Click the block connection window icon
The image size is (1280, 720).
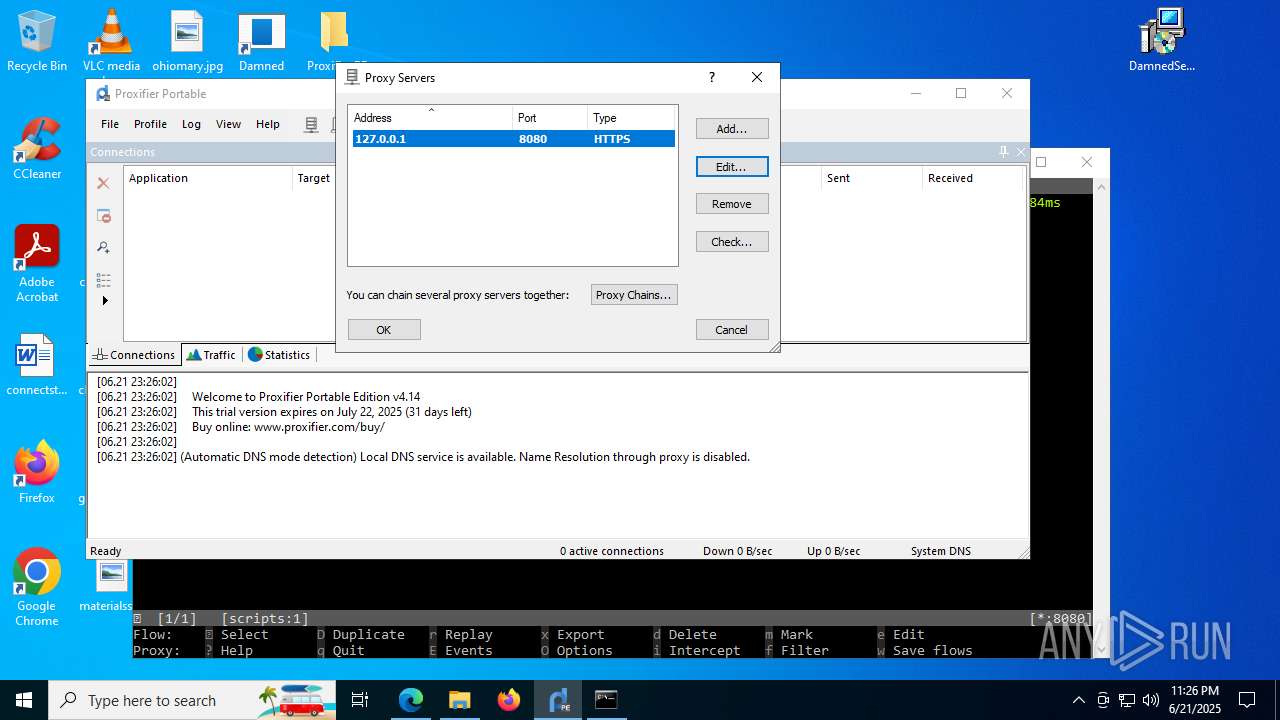pos(103,216)
